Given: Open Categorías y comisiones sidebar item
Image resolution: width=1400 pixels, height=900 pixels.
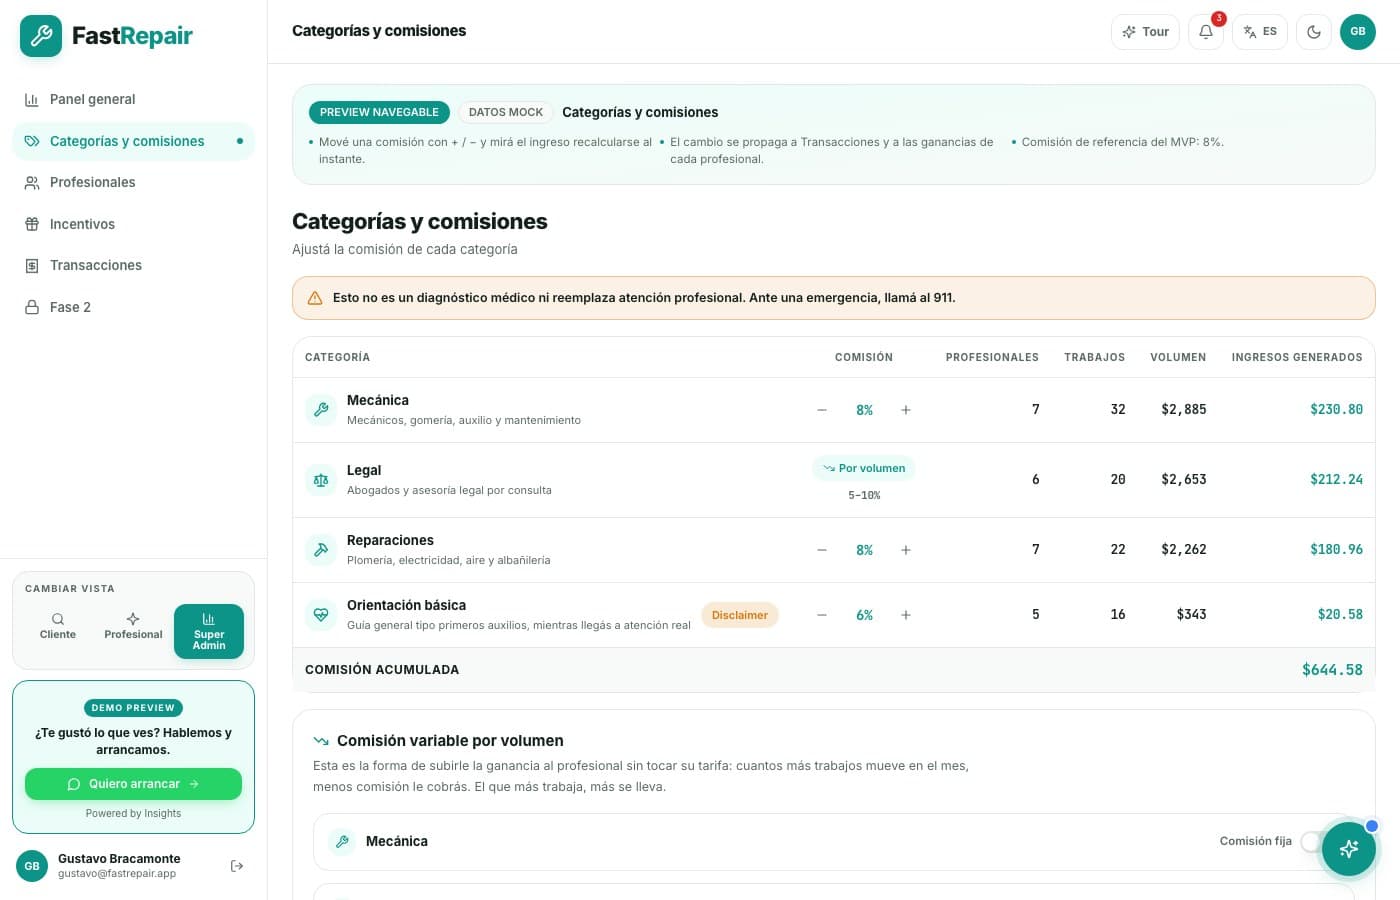Looking at the screenshot, I should (133, 141).
